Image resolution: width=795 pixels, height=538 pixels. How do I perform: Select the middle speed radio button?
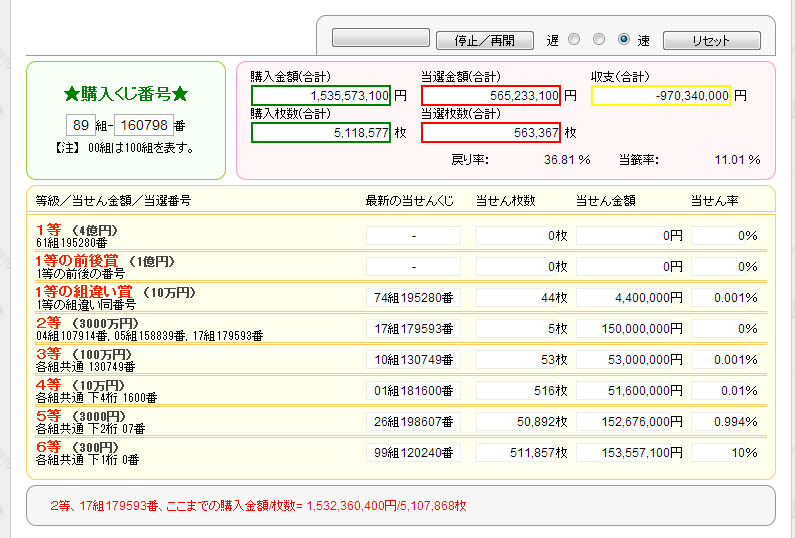point(599,39)
